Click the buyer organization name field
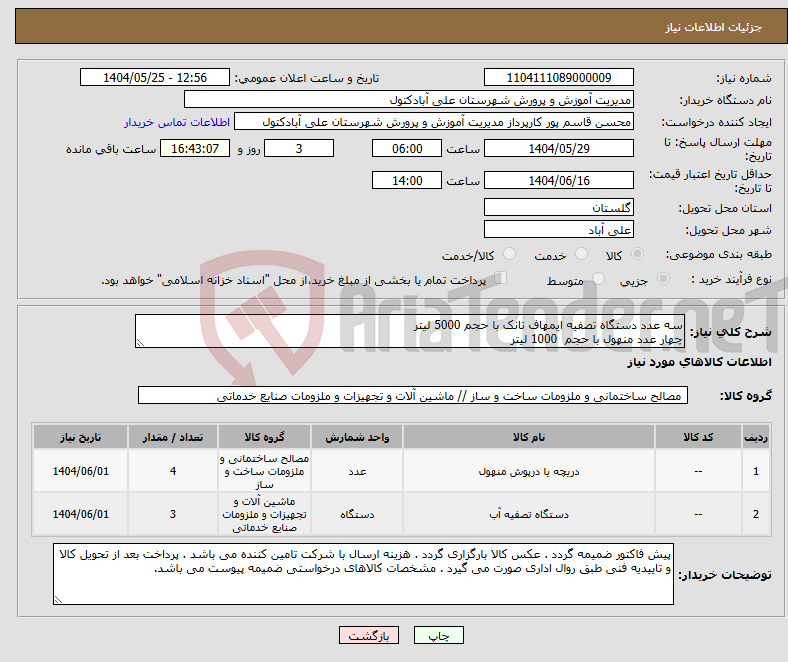This screenshot has height=662, width=788. [409, 100]
